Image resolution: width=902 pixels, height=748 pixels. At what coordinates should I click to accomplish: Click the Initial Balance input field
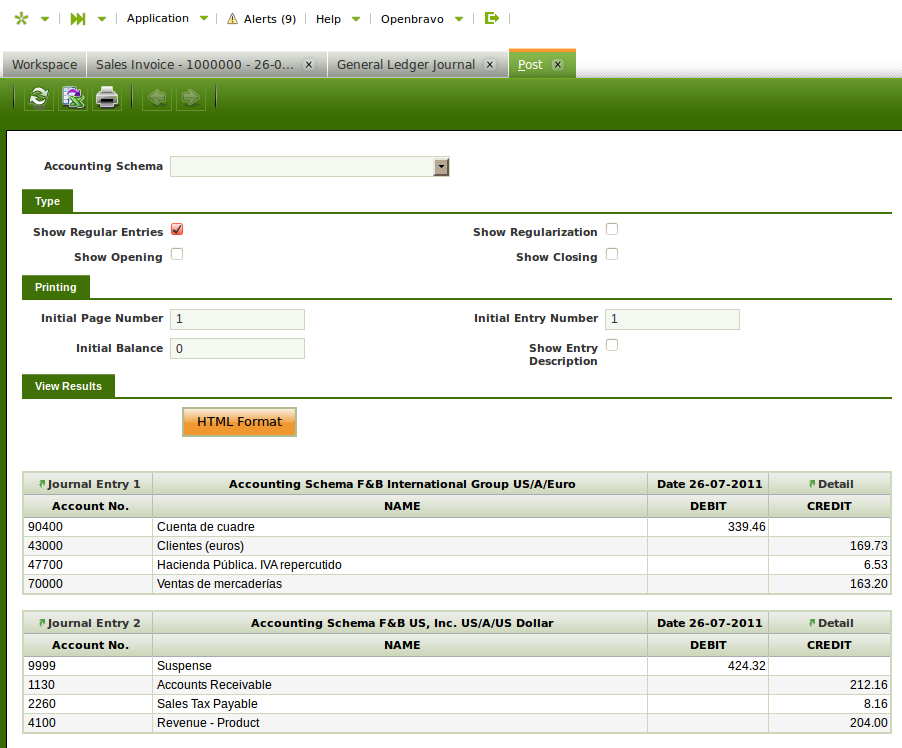click(x=237, y=348)
